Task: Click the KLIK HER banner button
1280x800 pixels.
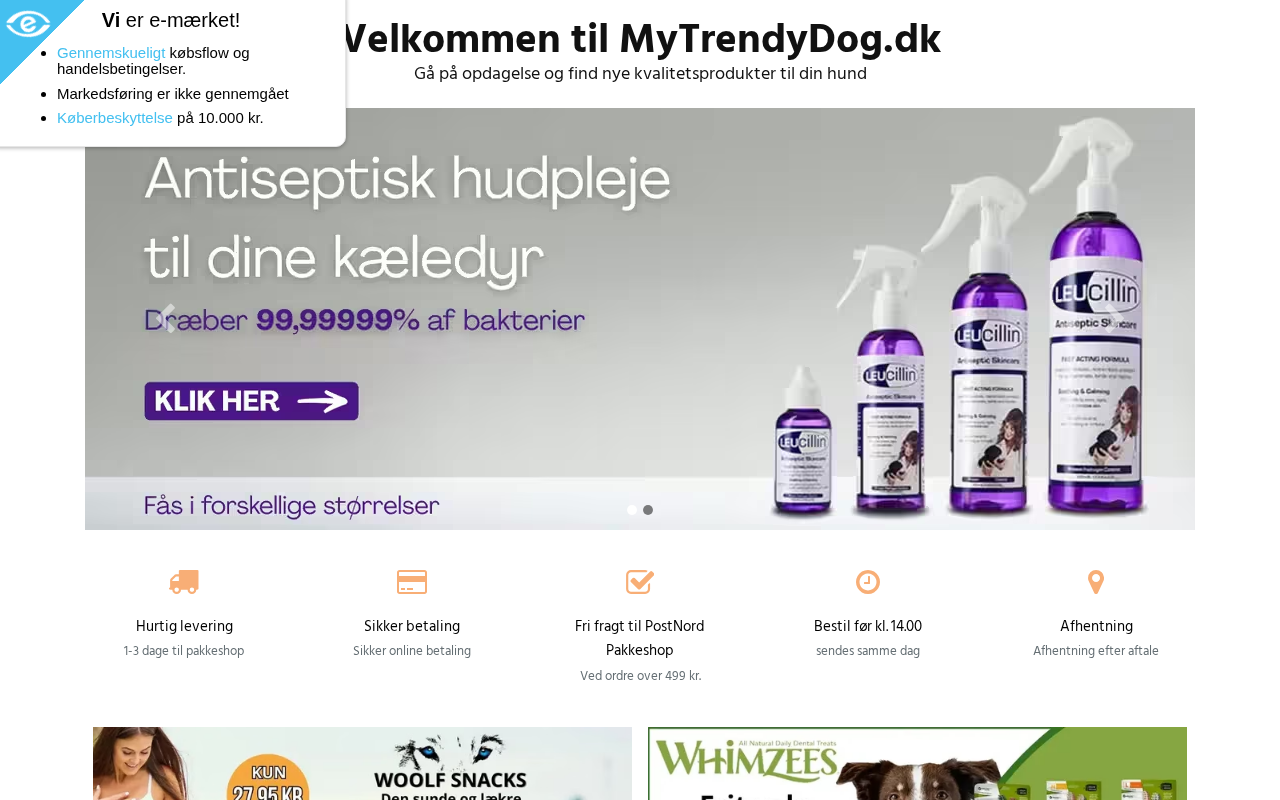Action: [x=252, y=401]
